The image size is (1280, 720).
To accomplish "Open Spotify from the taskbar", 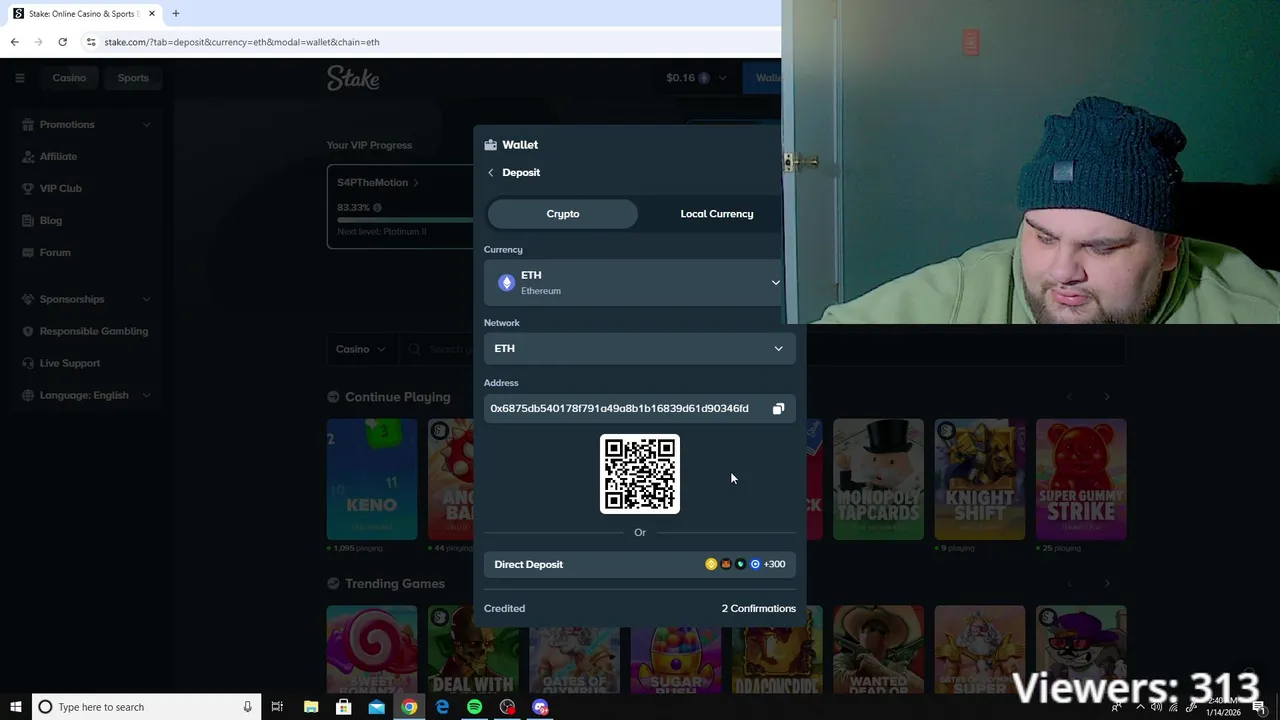I will point(474,707).
